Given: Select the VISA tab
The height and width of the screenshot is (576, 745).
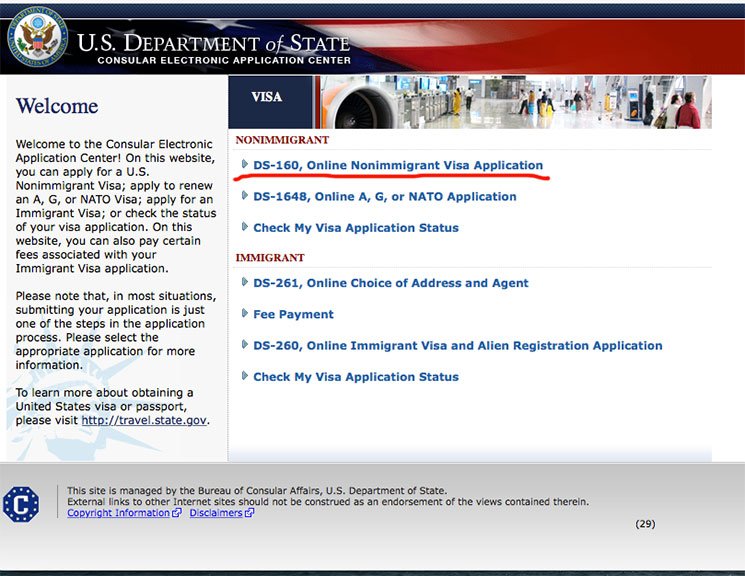Looking at the screenshot, I should (266, 98).
